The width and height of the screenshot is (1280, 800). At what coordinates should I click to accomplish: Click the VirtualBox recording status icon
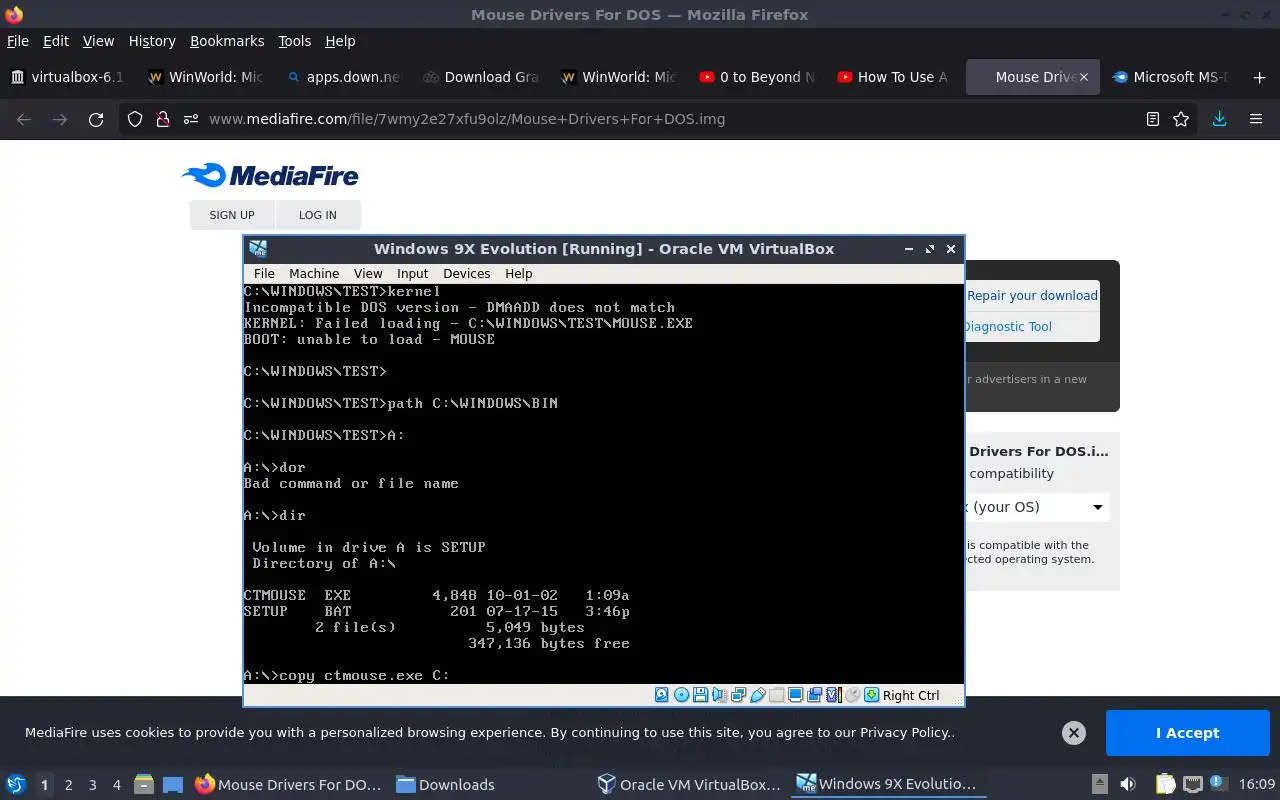[x=814, y=695]
